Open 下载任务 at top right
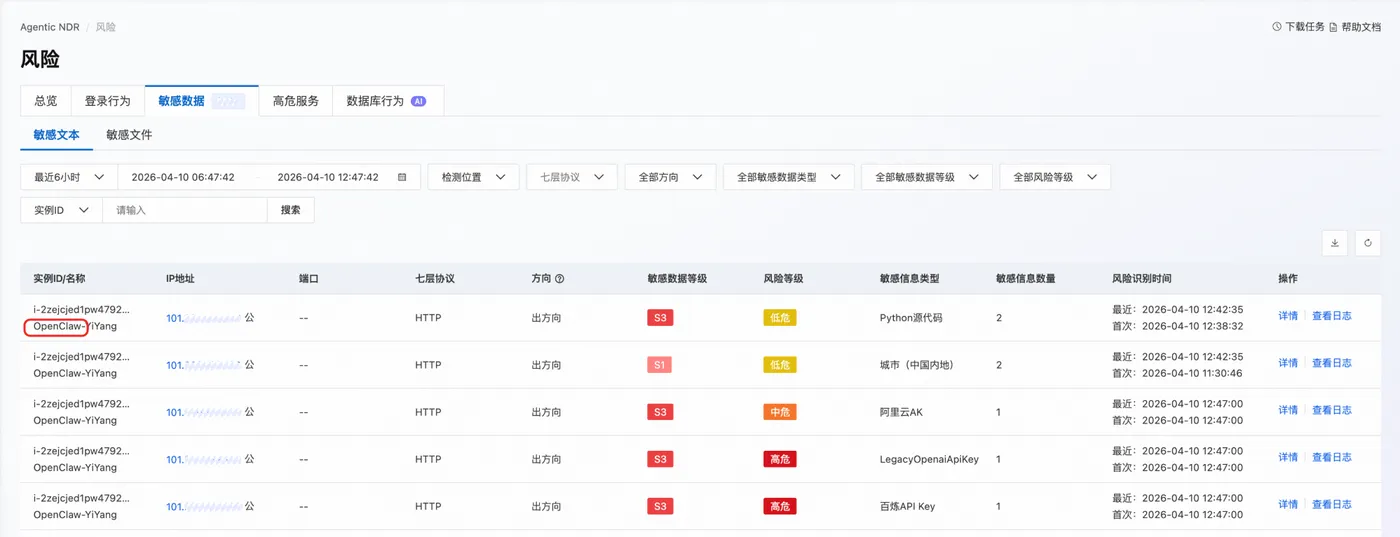The image size is (1400, 537). pyautogui.click(x=1298, y=27)
